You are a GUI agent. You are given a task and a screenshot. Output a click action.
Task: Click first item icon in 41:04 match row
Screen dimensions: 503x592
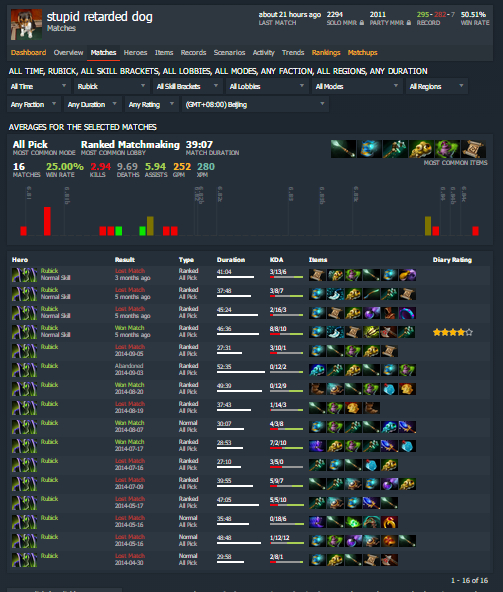coord(317,275)
